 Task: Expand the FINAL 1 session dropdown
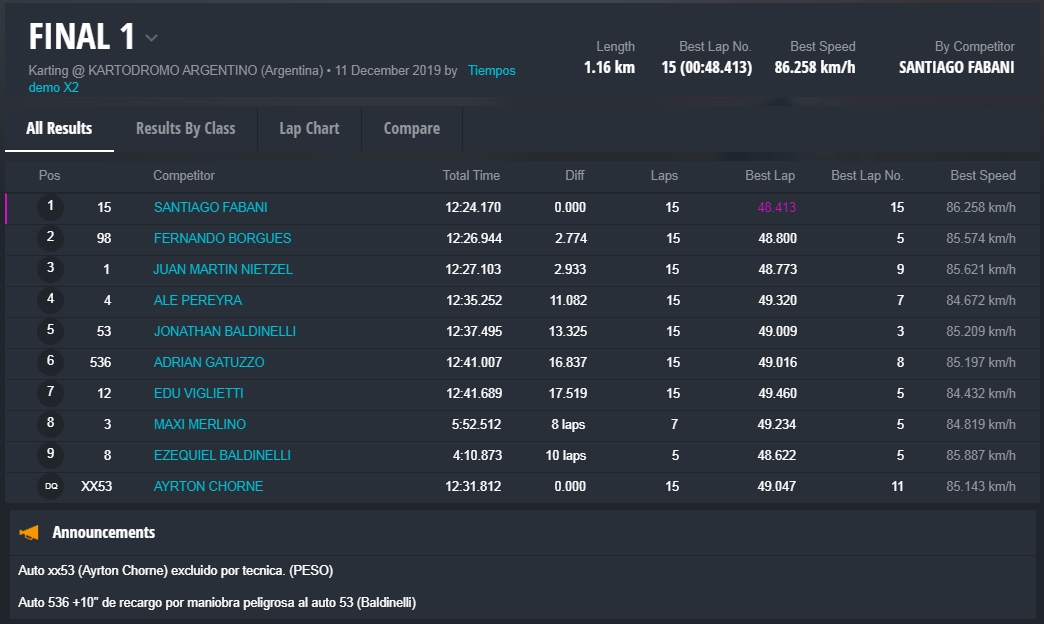coord(151,38)
